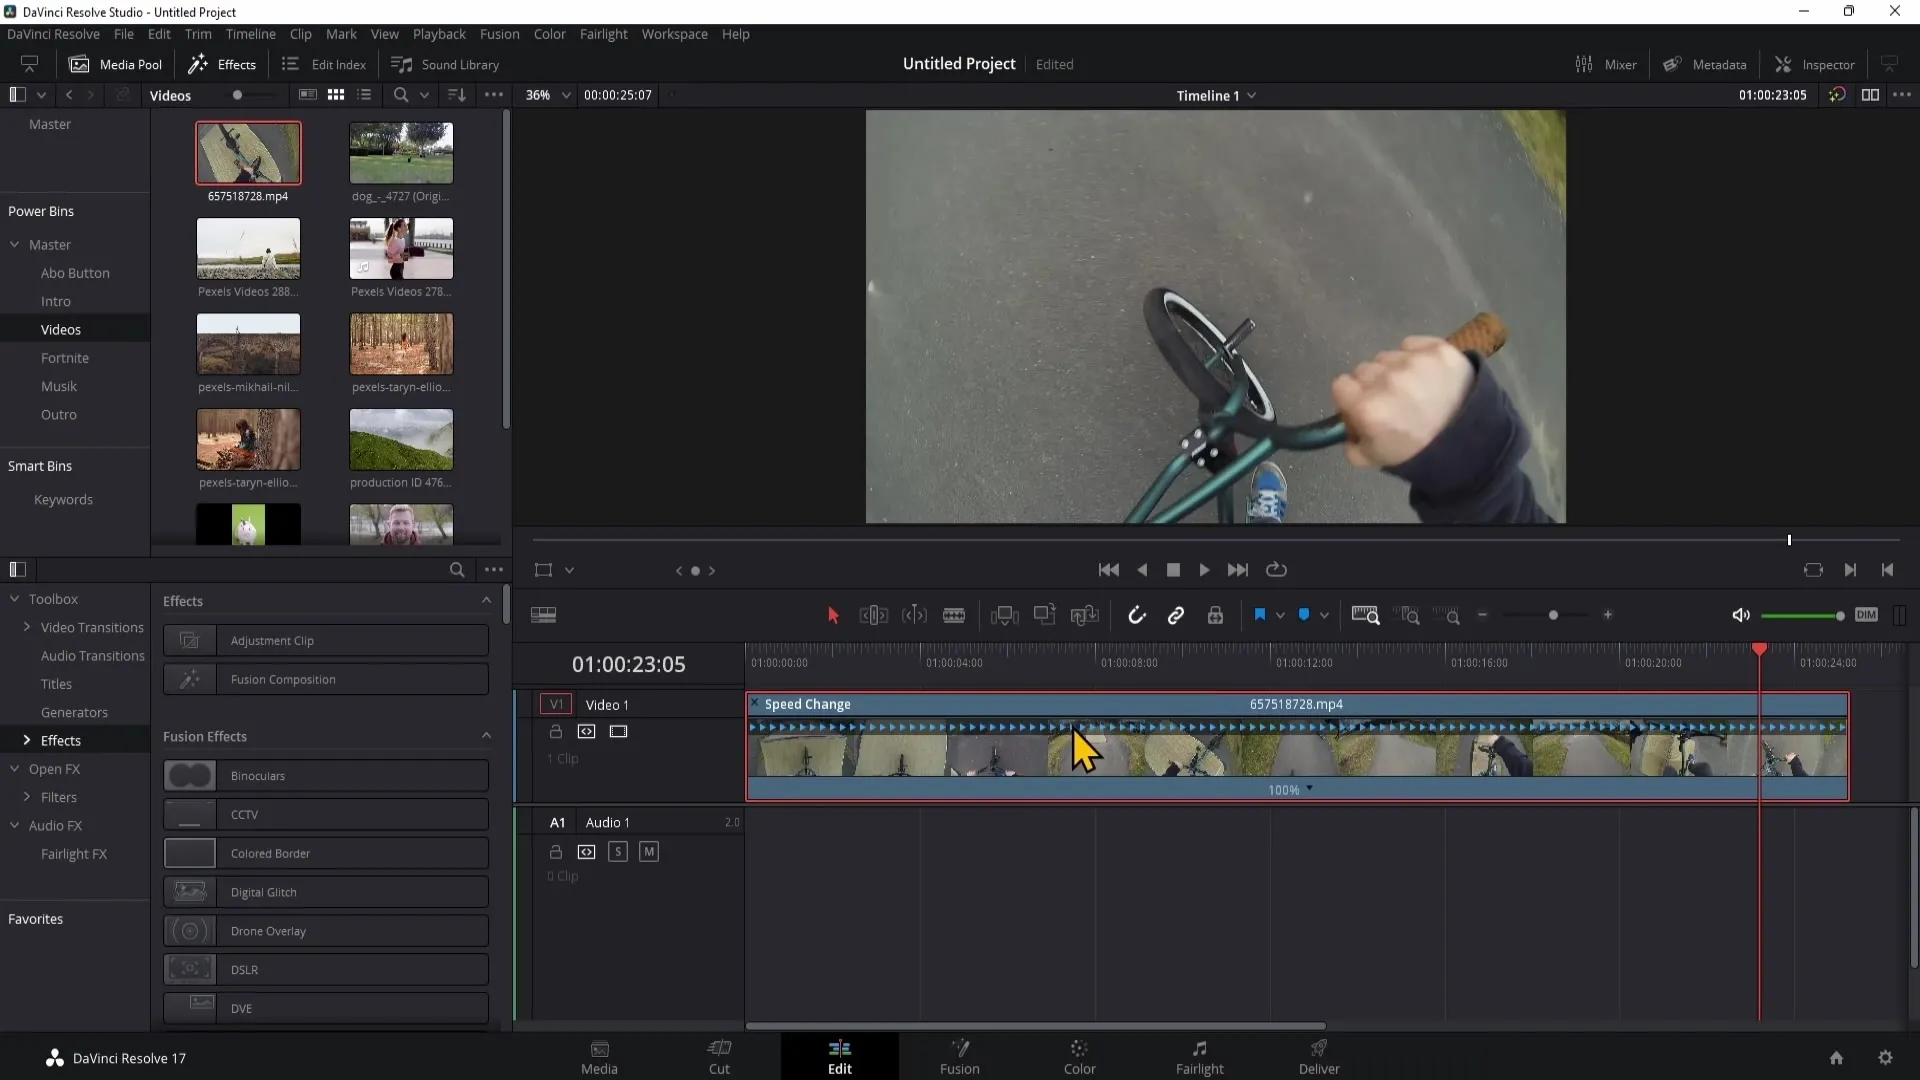The image size is (1920, 1080).
Task: Open the Timeline menu
Action: pyautogui.click(x=250, y=34)
